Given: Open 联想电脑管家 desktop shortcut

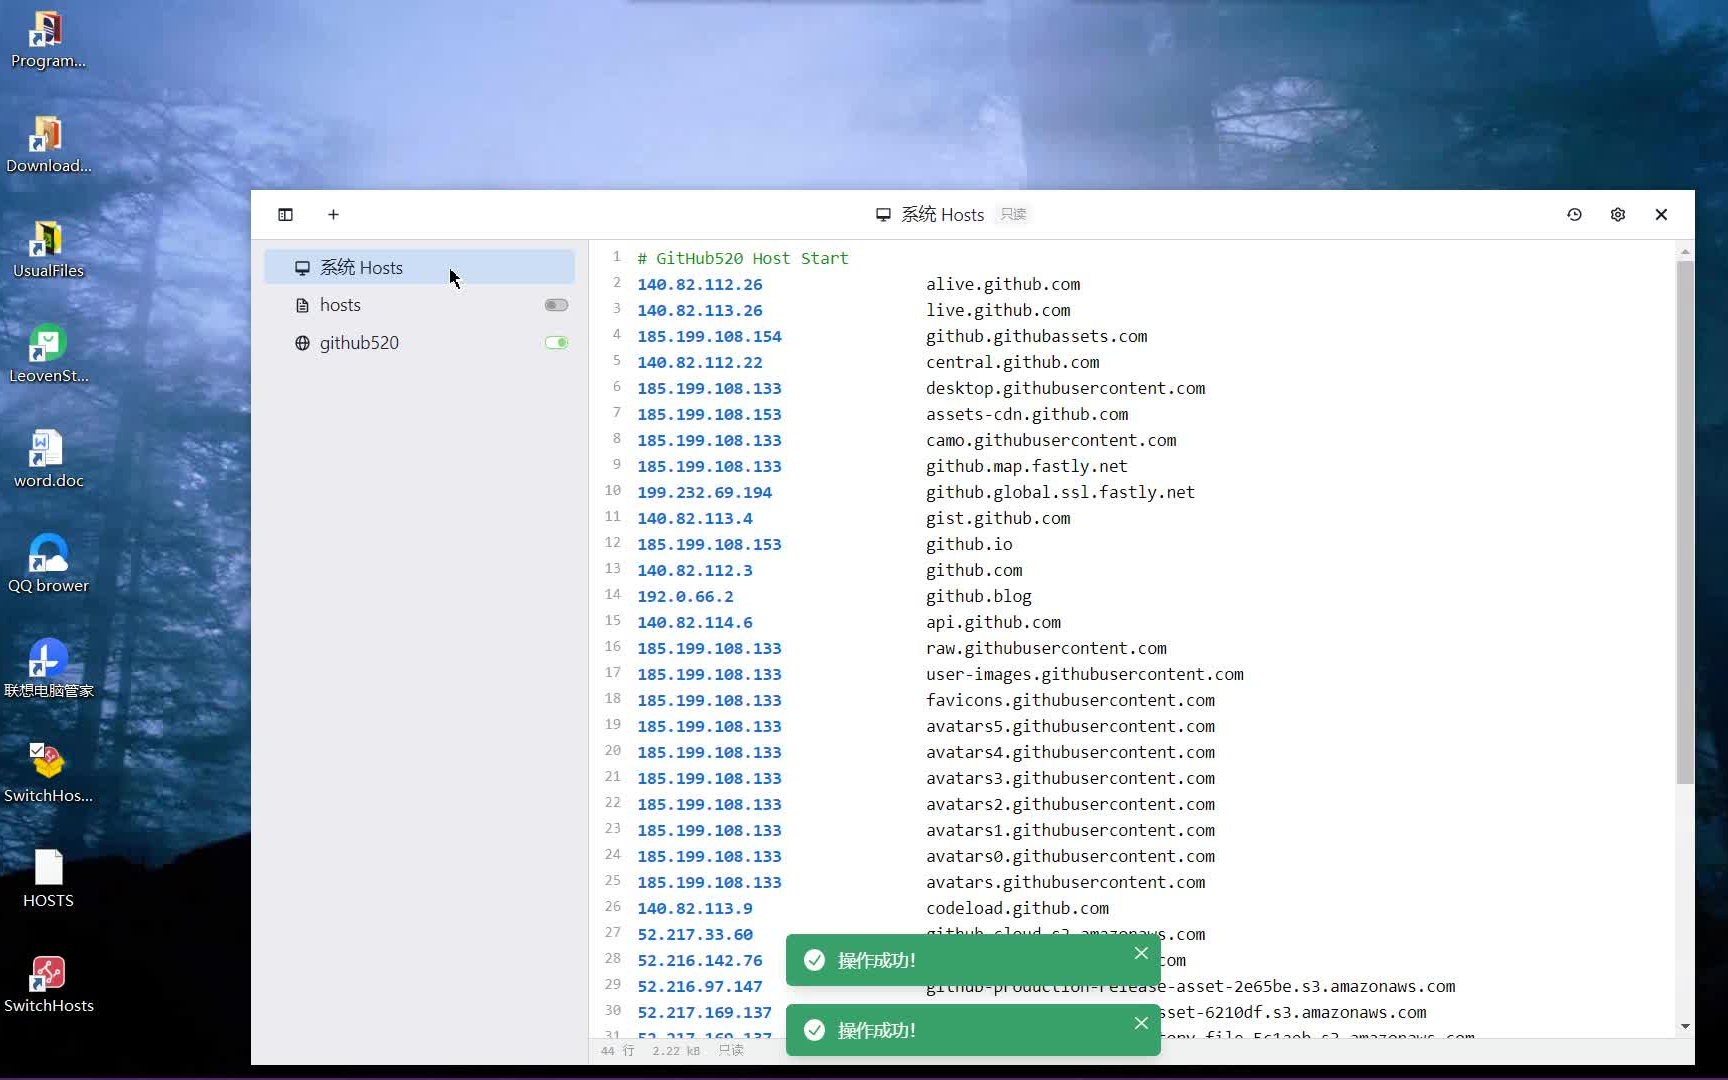Looking at the screenshot, I should point(48,670).
